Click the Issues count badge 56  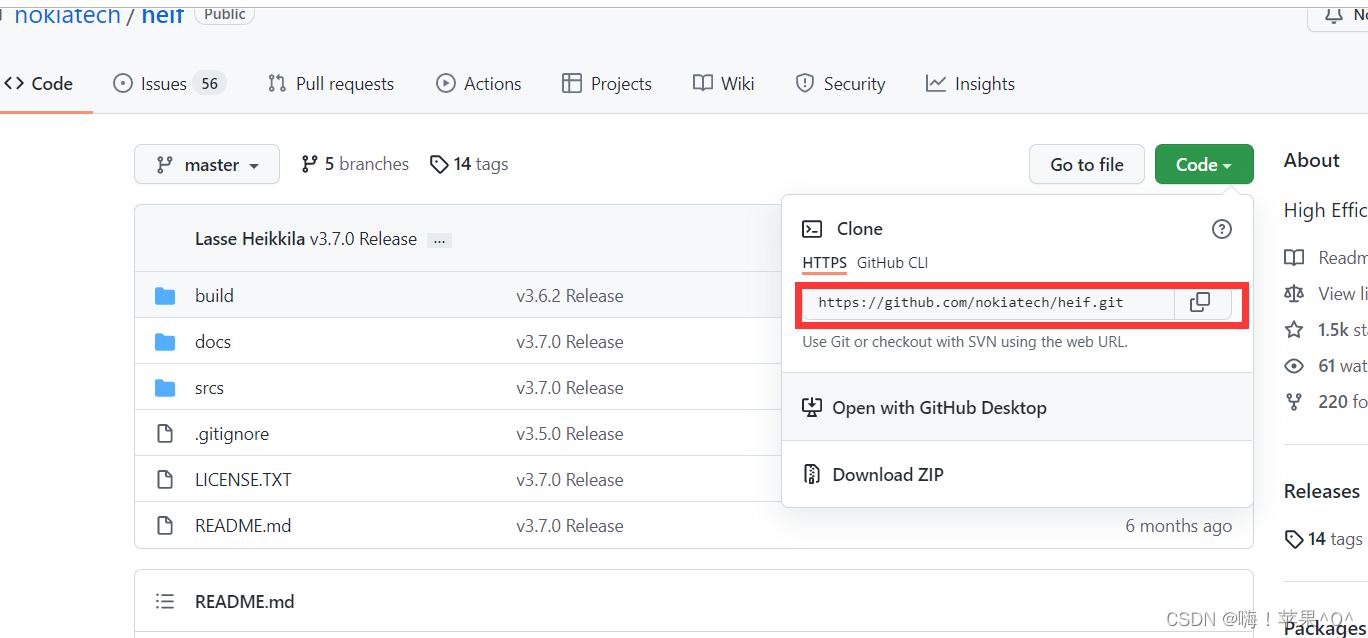click(x=209, y=84)
